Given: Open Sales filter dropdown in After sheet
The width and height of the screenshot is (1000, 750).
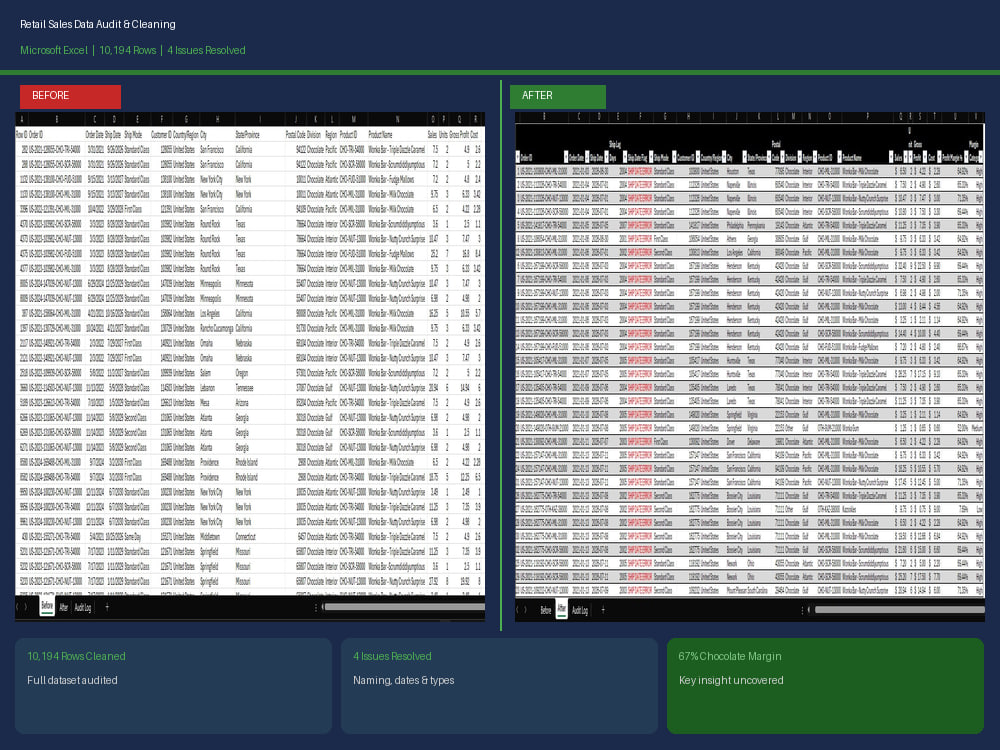Looking at the screenshot, I should click(906, 157).
